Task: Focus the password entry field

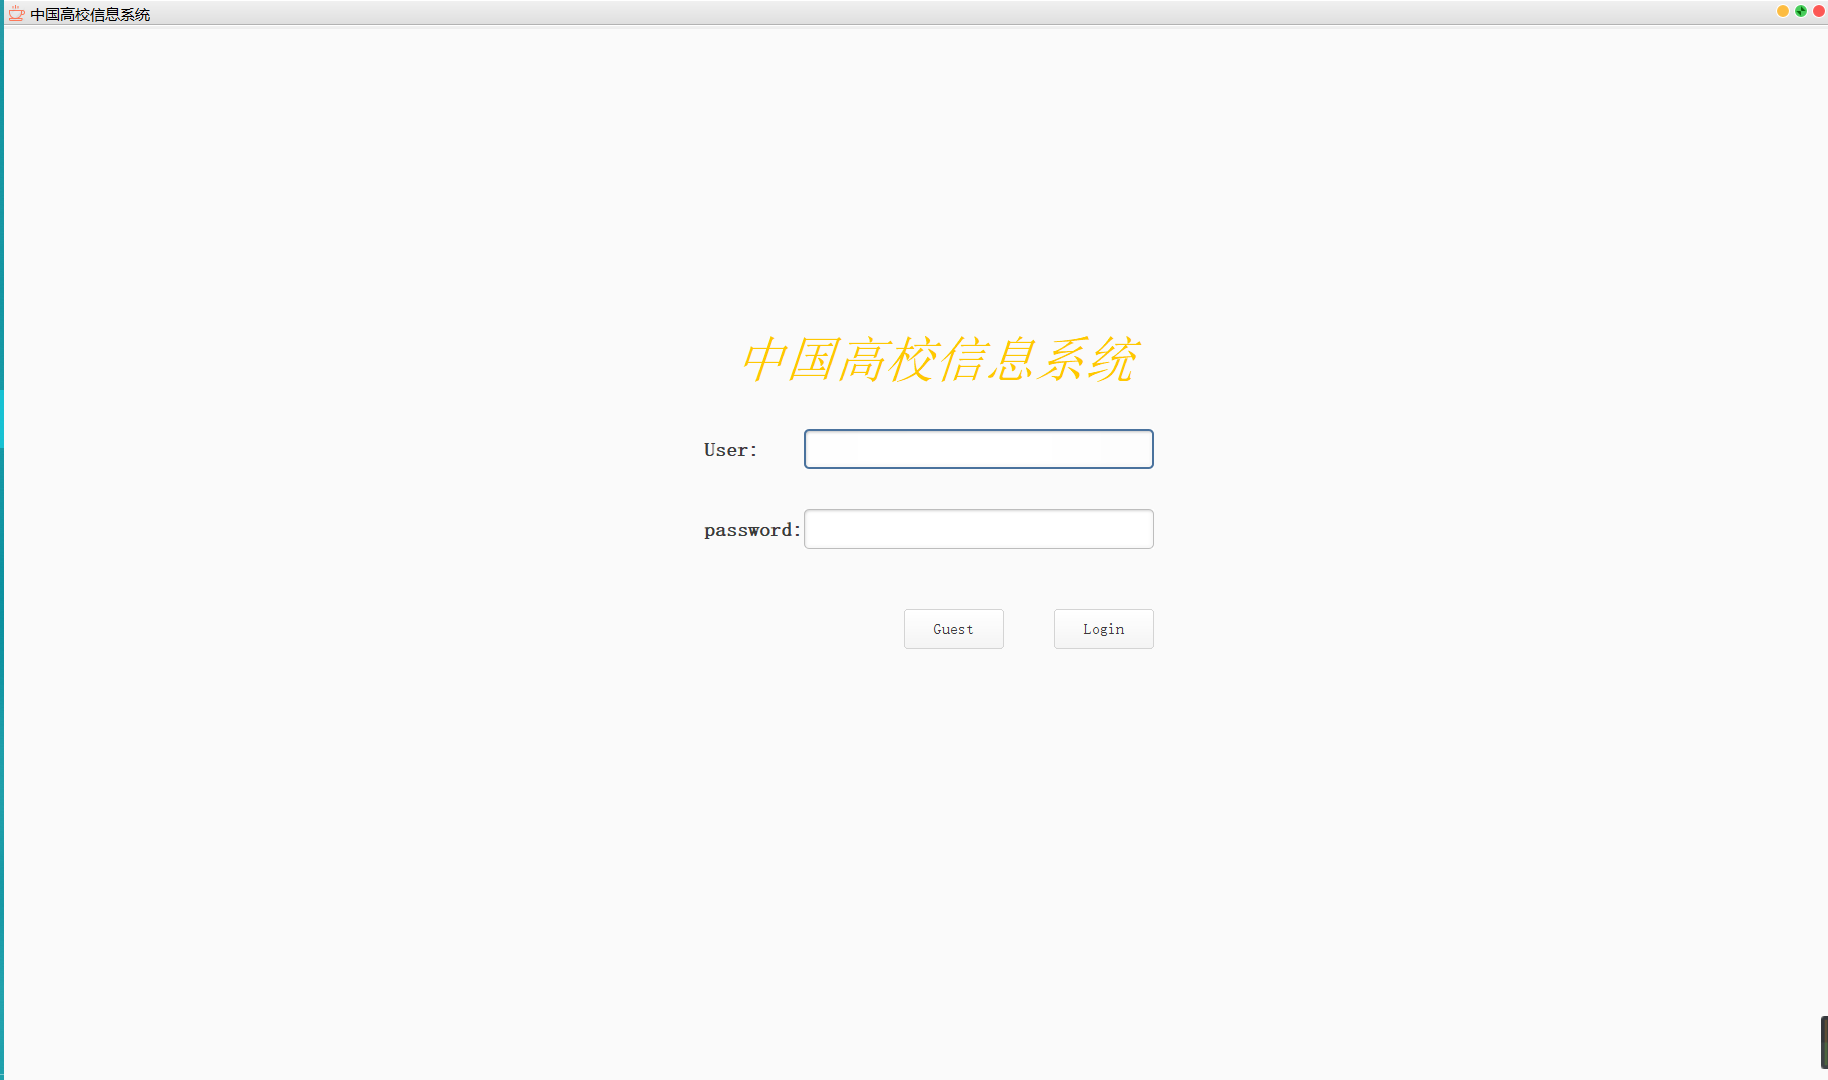Action: (x=977, y=528)
